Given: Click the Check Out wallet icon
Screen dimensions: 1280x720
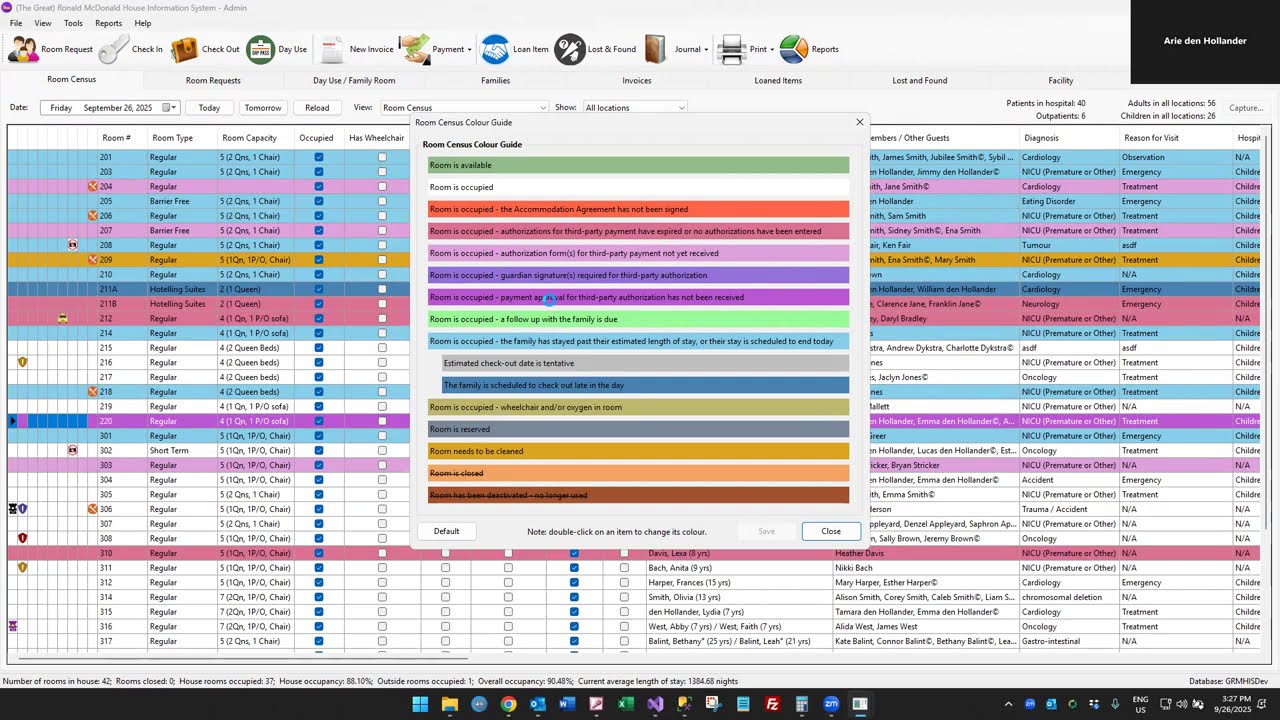Looking at the screenshot, I should 184,49.
